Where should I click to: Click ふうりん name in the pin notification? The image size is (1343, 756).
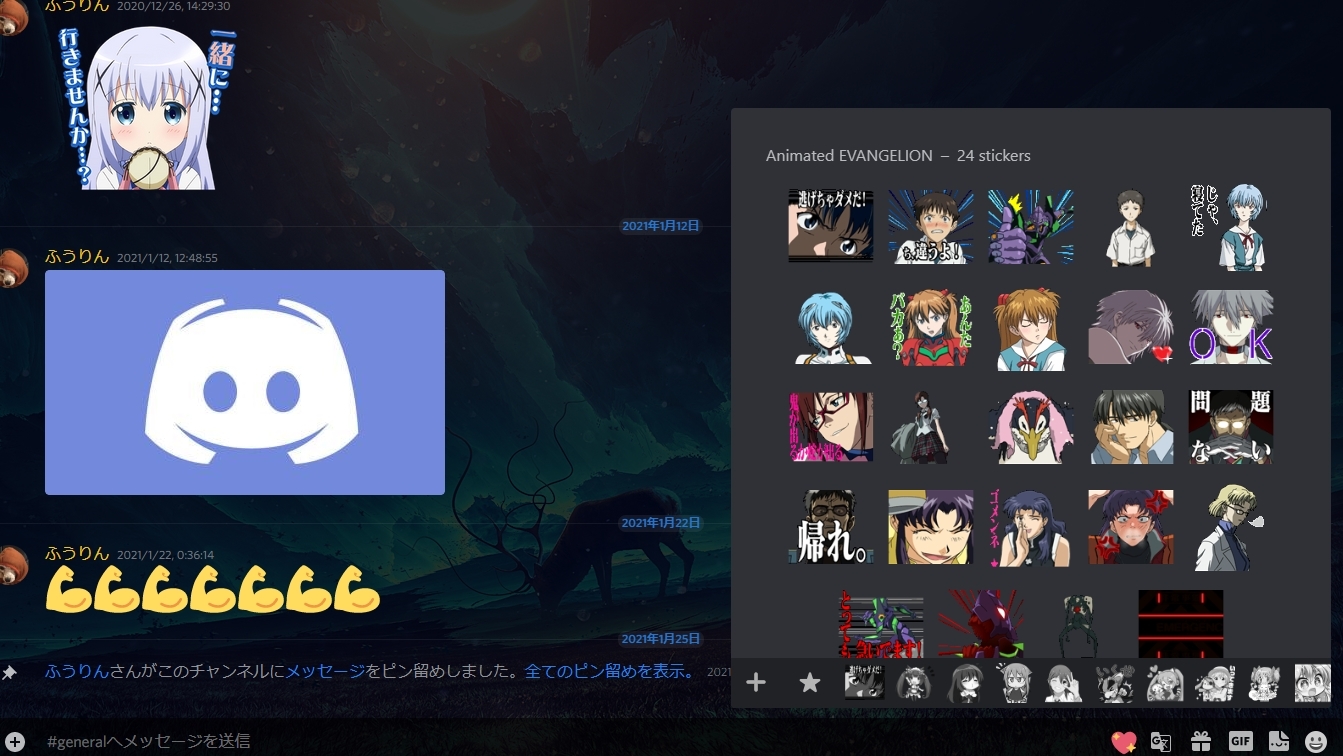click(x=77, y=672)
